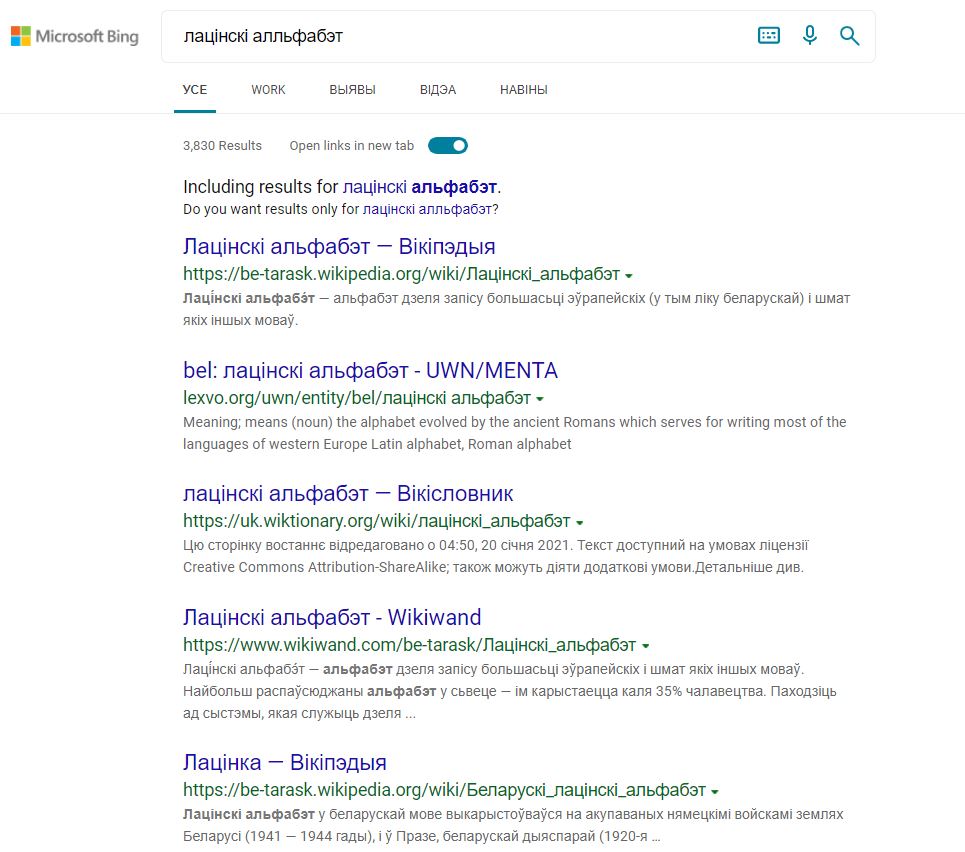Open the chevron next to the lexvo.org URL
The width and height of the screenshot is (965, 852).
539,397
